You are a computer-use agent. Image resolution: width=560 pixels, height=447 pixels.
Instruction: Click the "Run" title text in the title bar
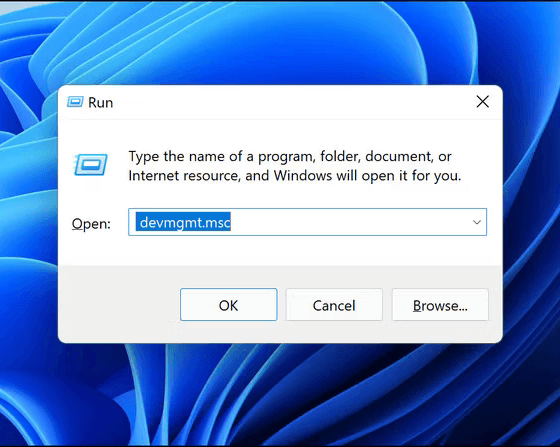(x=100, y=102)
